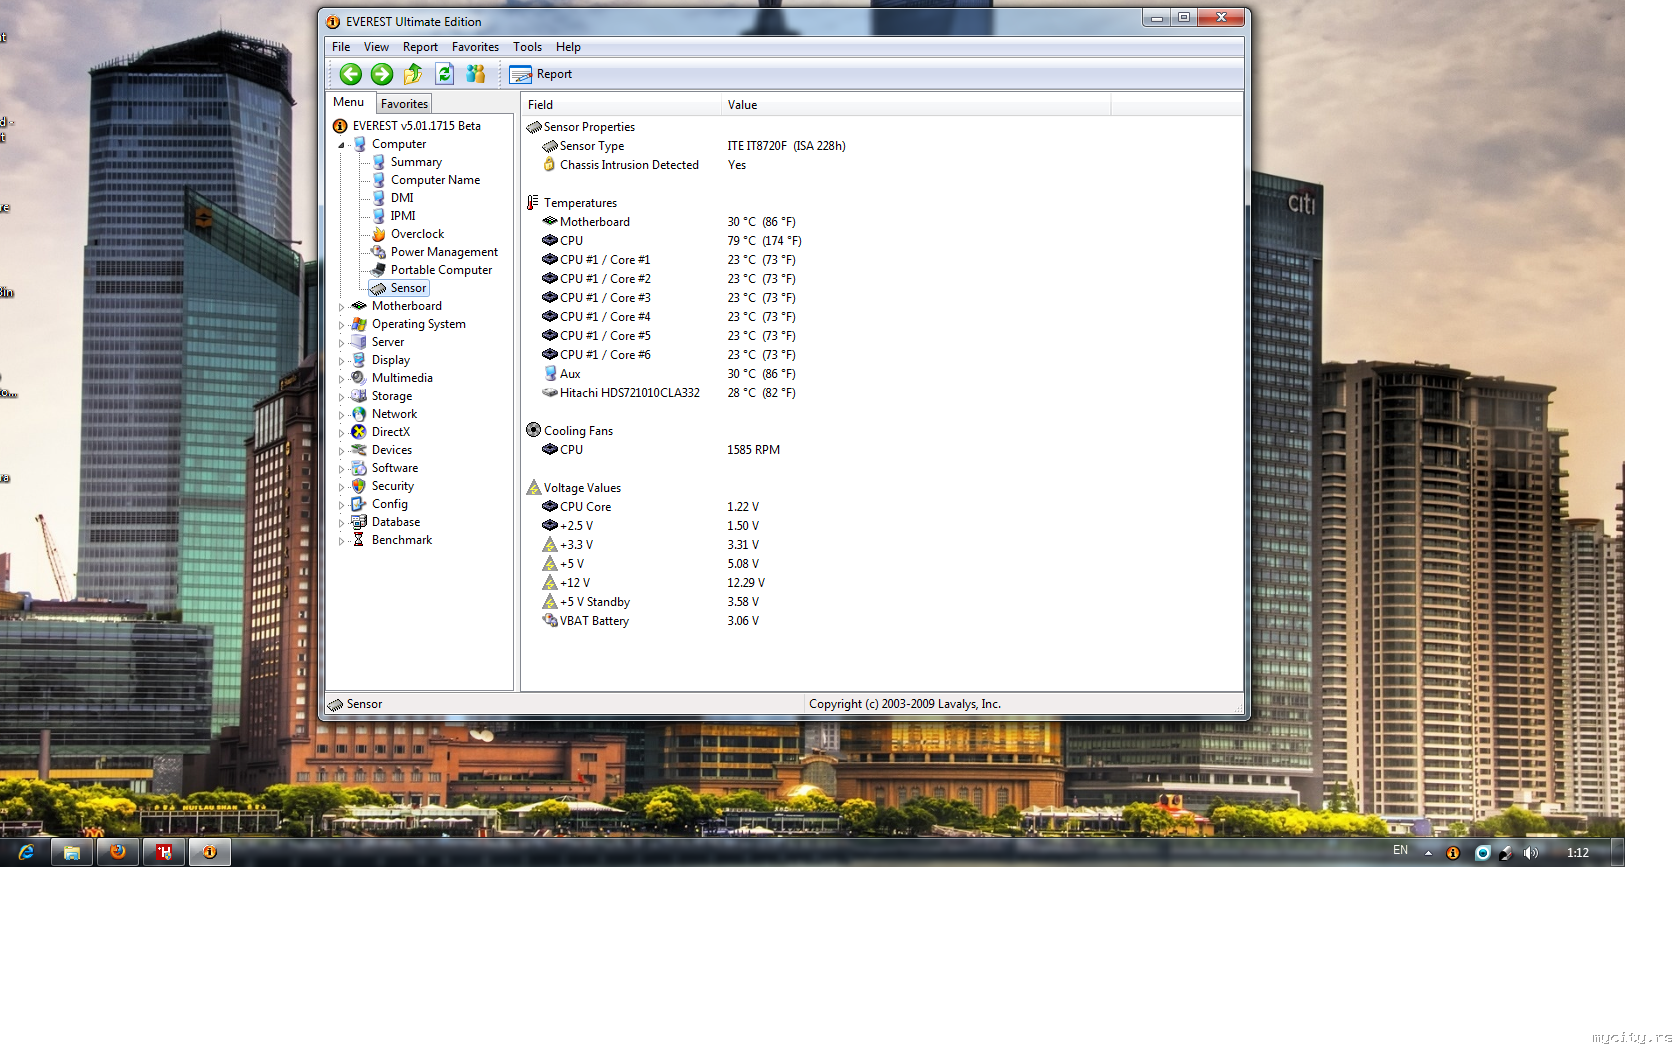Open the Report menu
1680x1050 pixels.
click(x=420, y=47)
